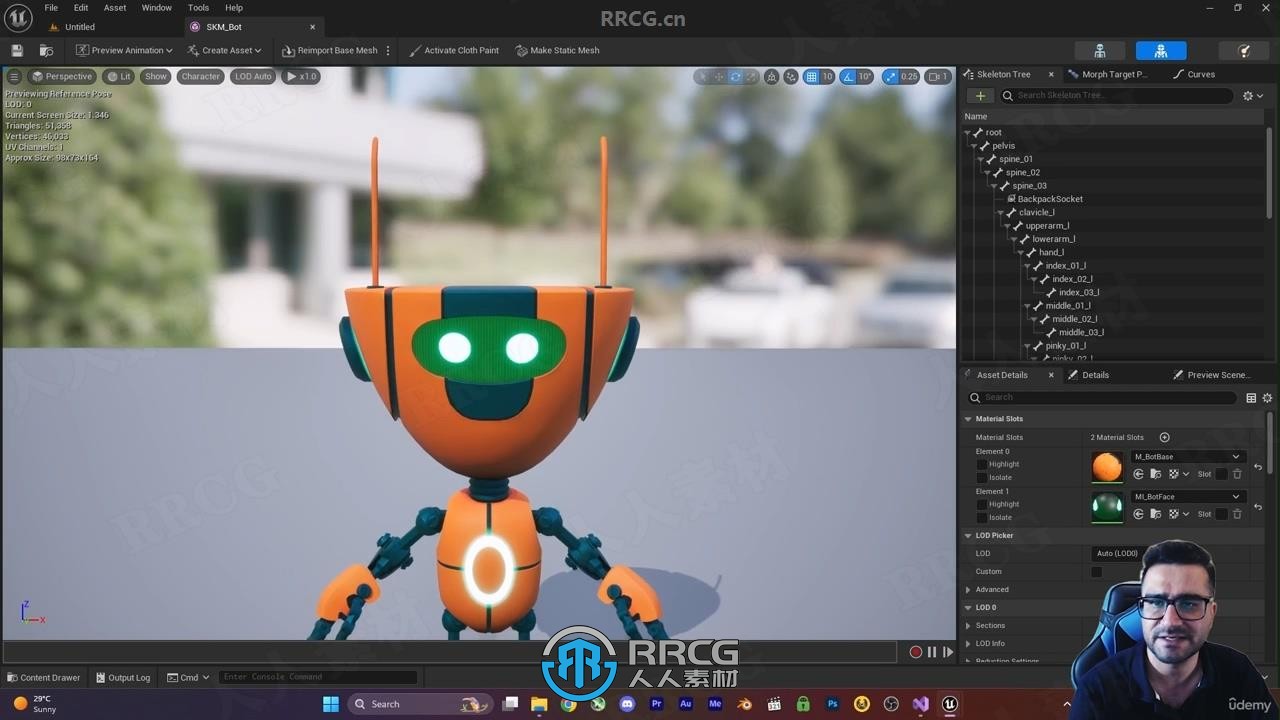This screenshot has height=720, width=1280.
Task: Click the Windows Start button
Action: click(x=331, y=704)
